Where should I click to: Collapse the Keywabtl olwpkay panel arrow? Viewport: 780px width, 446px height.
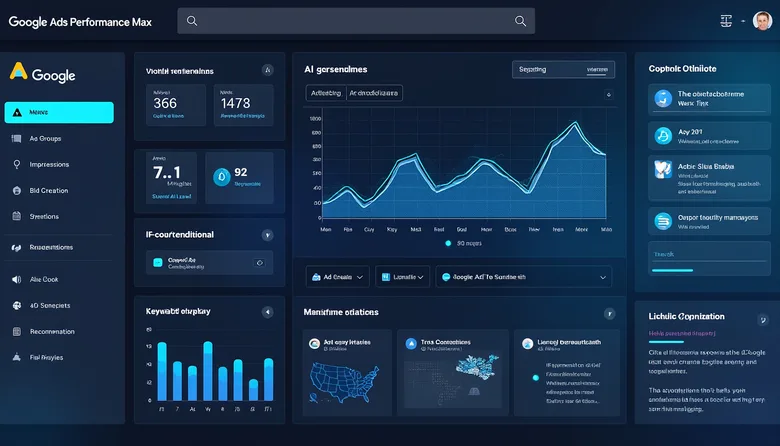click(268, 312)
